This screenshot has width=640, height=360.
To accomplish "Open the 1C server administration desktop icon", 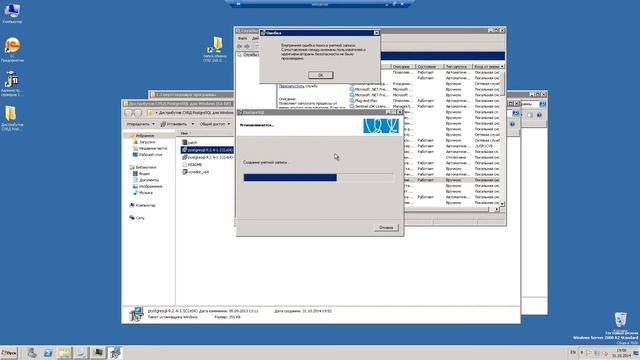I will click(12, 84).
